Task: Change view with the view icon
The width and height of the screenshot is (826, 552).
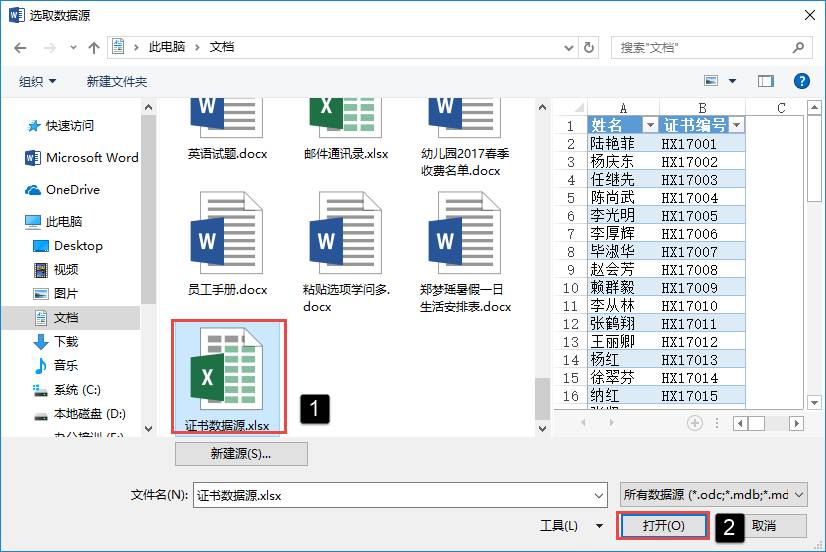Action: click(x=711, y=81)
